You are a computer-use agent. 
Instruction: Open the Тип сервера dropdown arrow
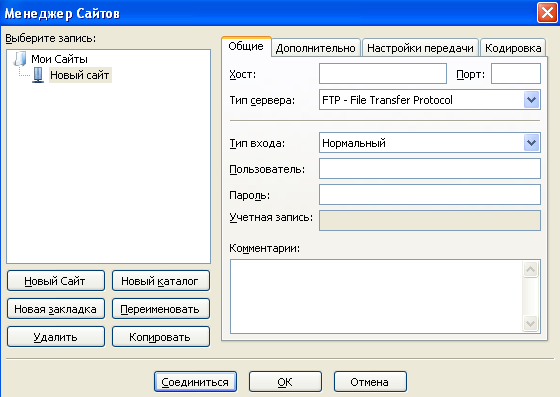531,100
